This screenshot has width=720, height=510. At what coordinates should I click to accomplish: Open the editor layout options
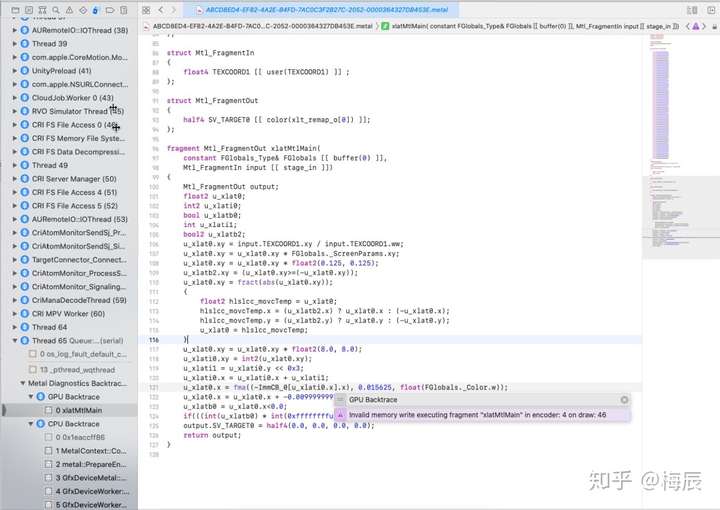[x=692, y=10]
